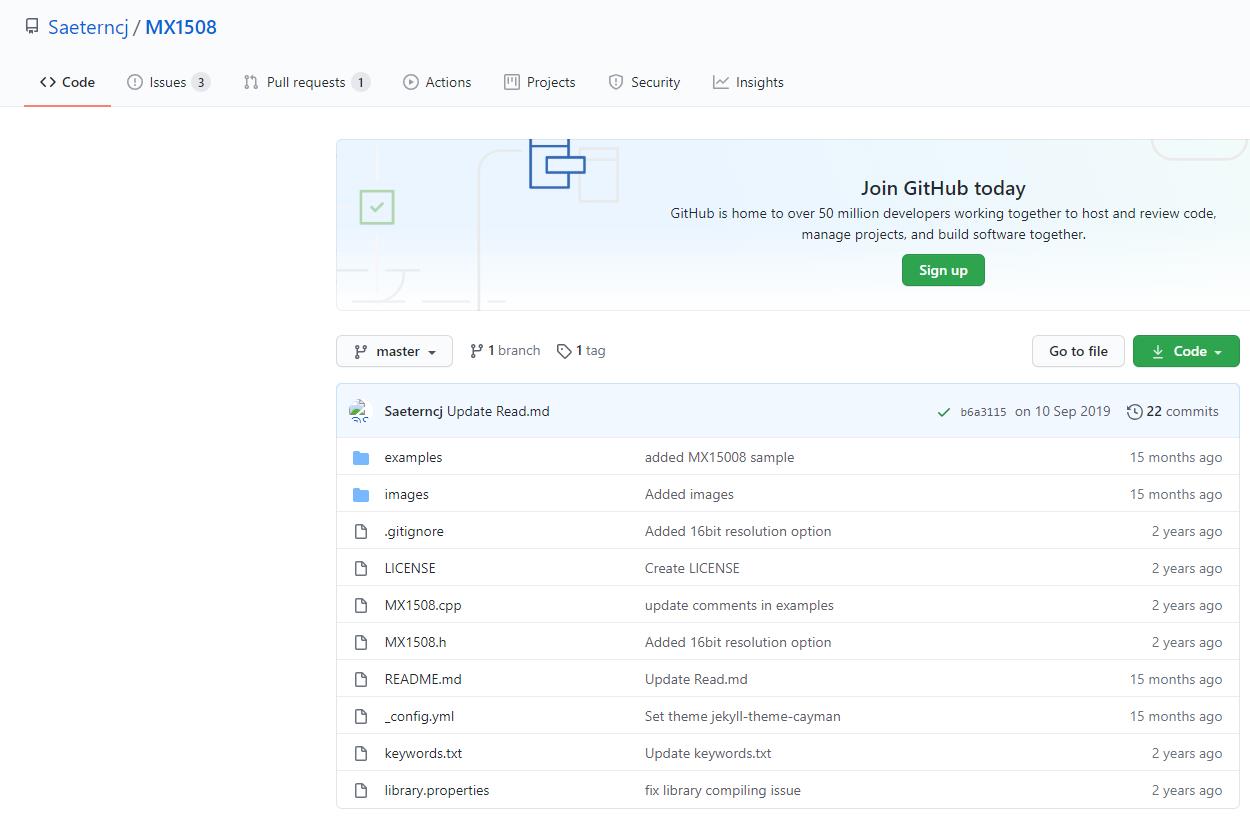
Task: Open commit 'Set theme jekyll-theme-cayman'
Action: tap(743, 716)
